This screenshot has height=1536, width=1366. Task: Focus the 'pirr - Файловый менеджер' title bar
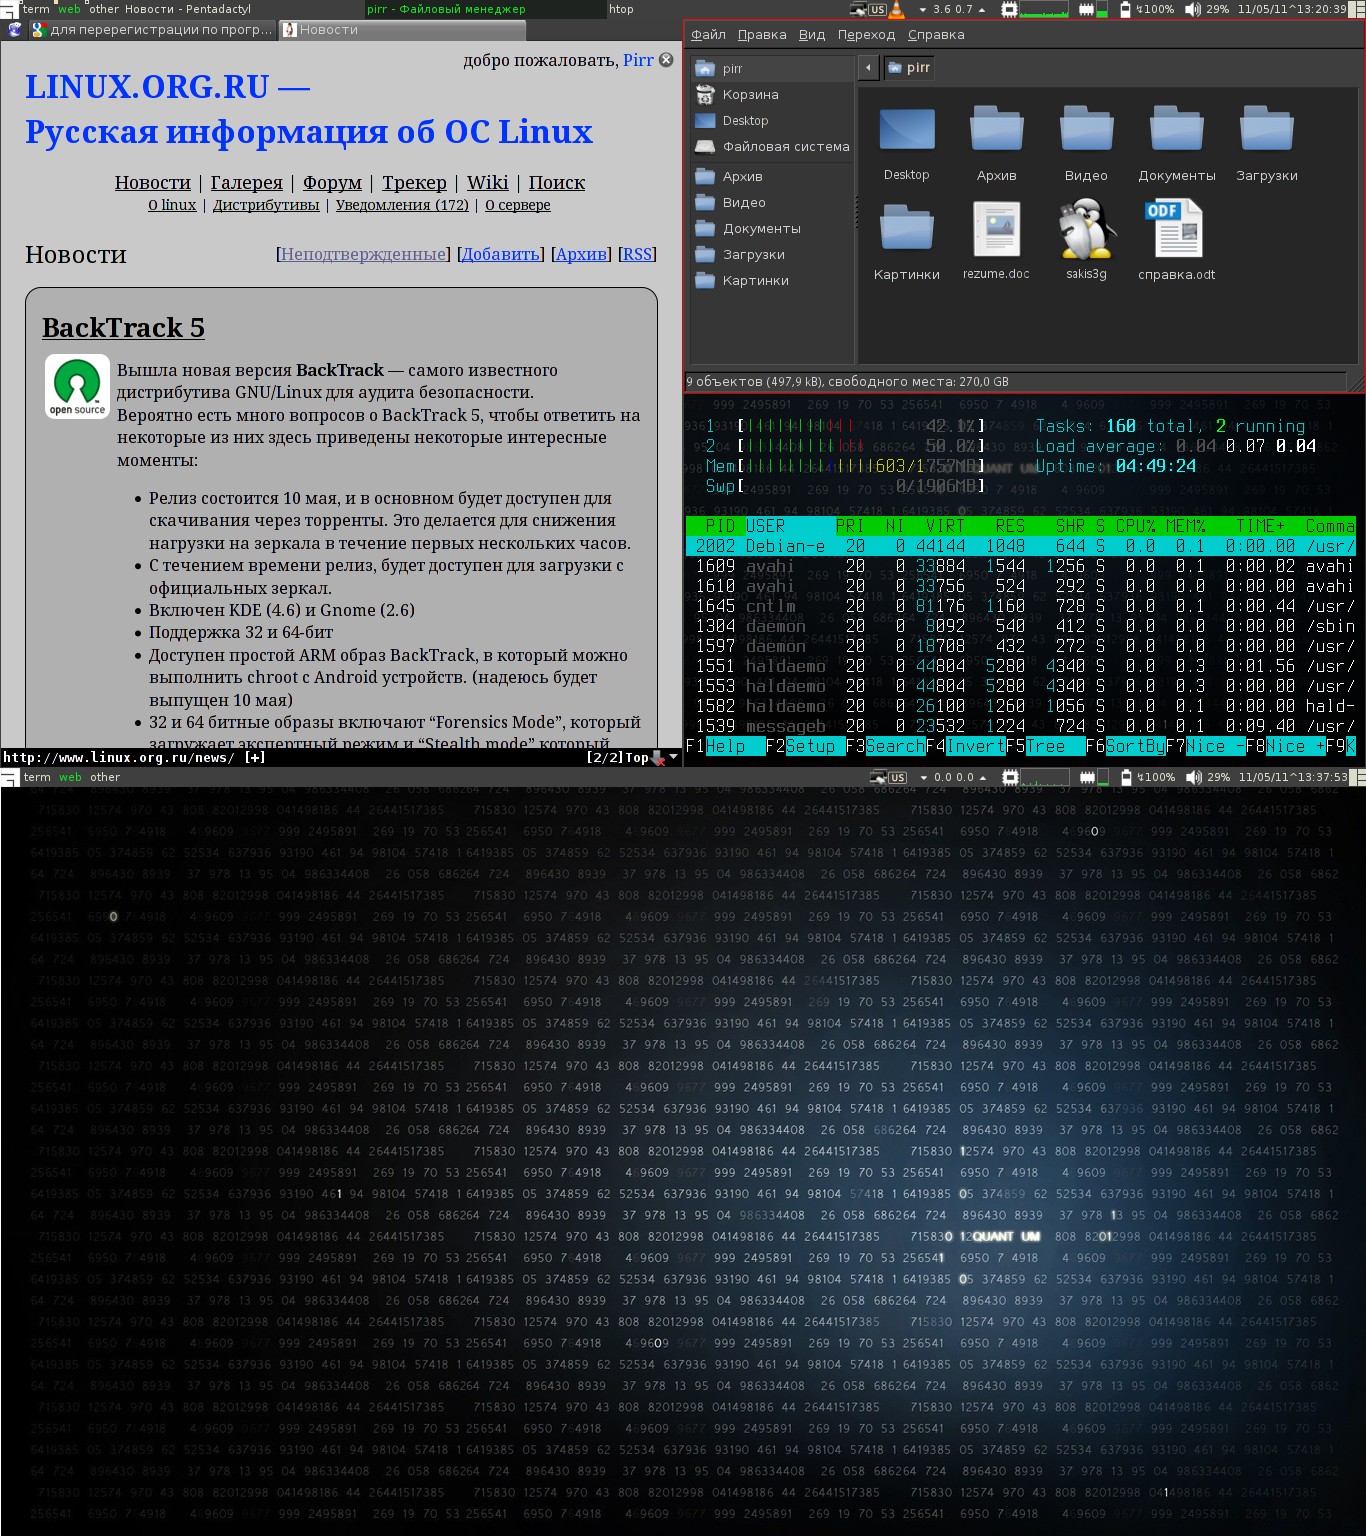[x=484, y=9]
